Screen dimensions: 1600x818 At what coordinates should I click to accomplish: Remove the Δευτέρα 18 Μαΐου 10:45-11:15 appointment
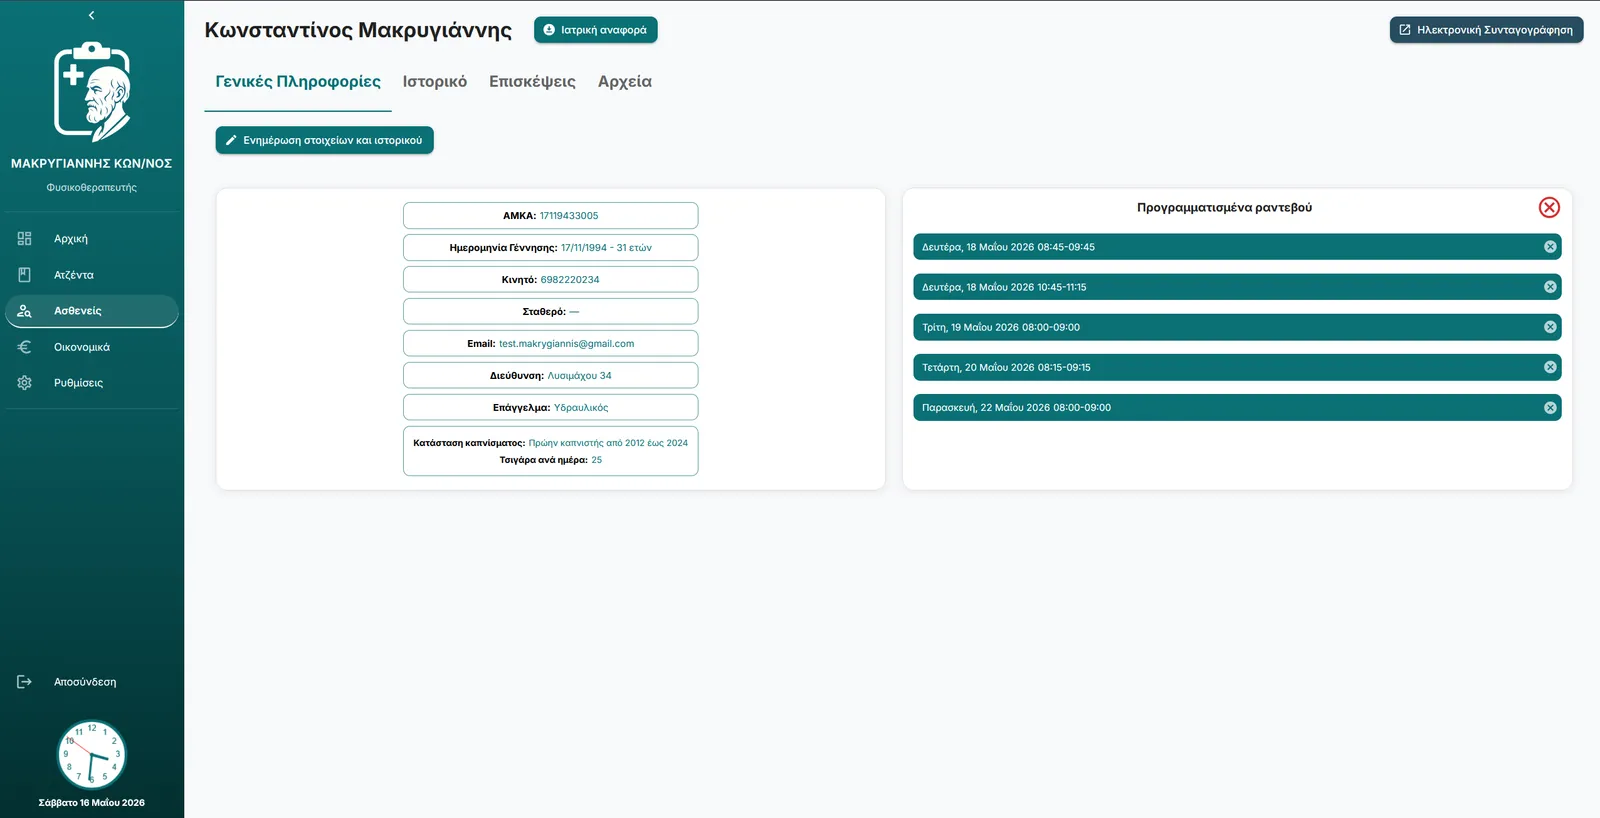click(1550, 287)
